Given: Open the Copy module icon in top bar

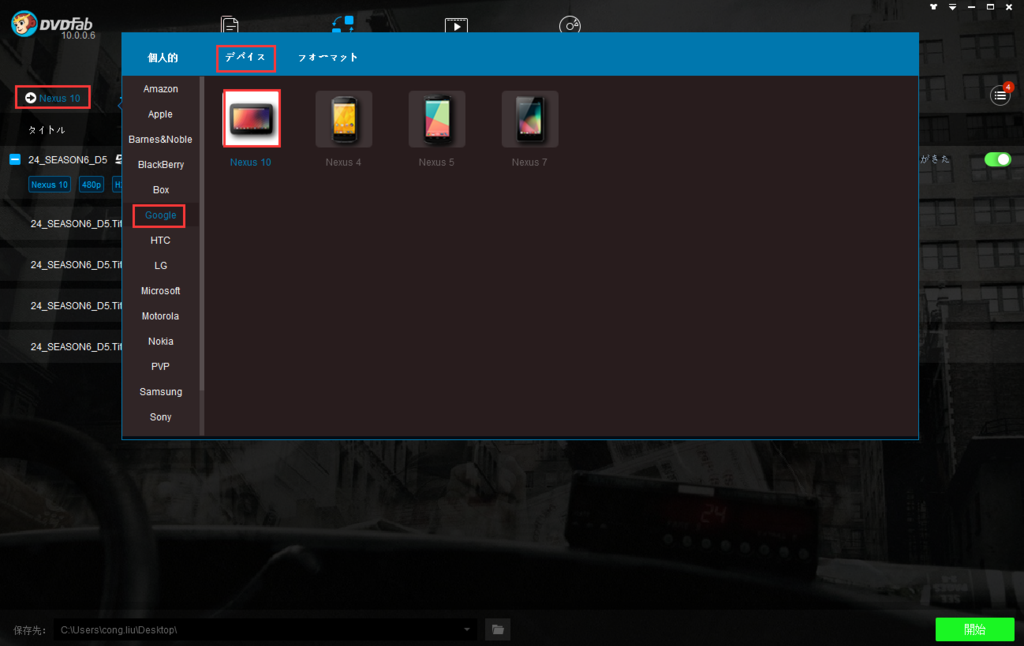Looking at the screenshot, I should [230, 25].
